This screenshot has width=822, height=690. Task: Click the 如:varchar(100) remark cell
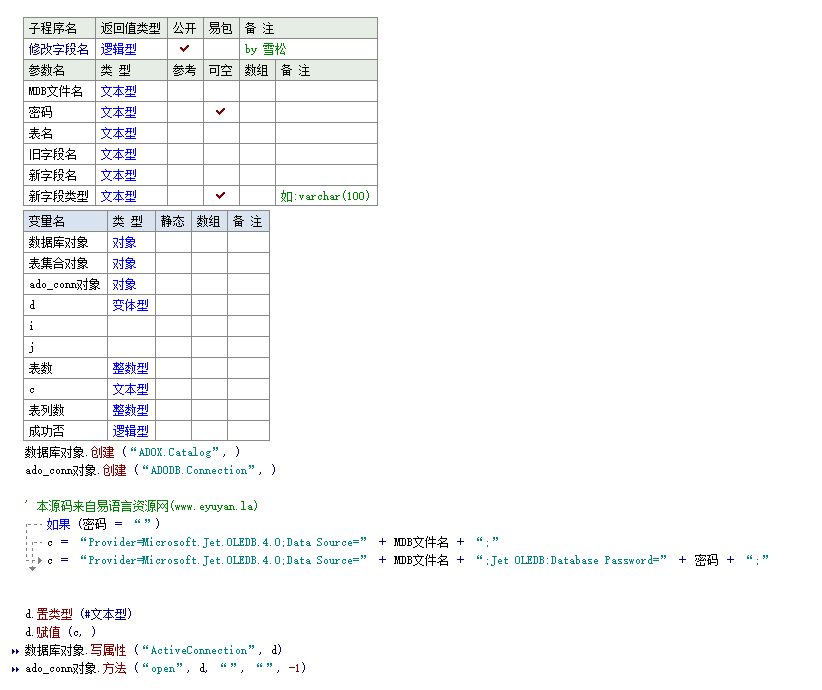tap(326, 196)
